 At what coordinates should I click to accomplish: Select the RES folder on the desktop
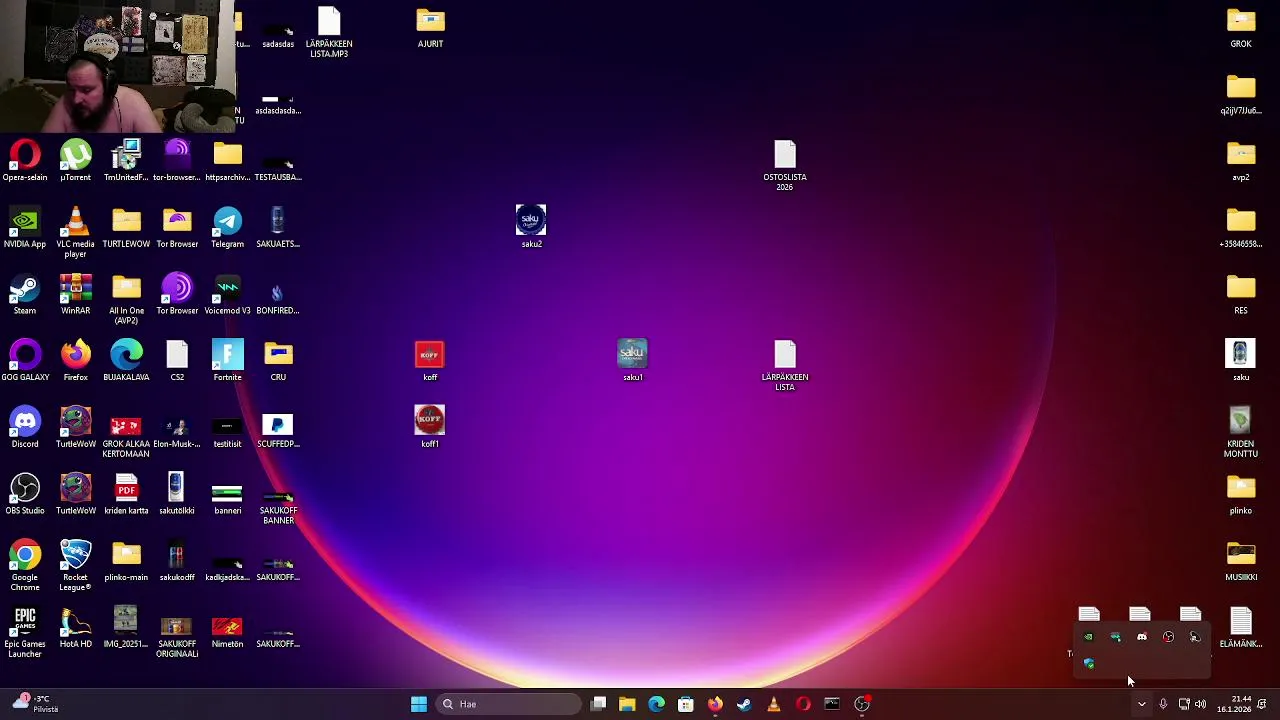1241,295
